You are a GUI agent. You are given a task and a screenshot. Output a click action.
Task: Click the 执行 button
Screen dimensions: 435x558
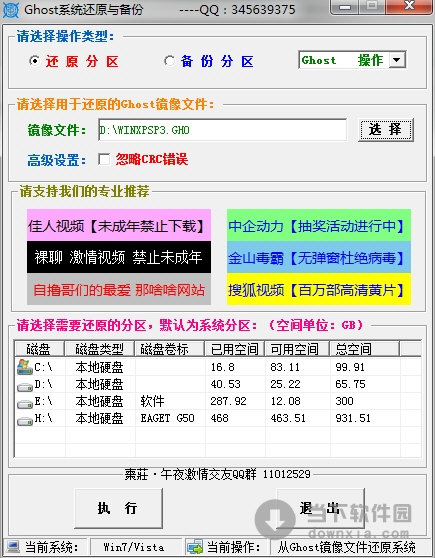119,508
